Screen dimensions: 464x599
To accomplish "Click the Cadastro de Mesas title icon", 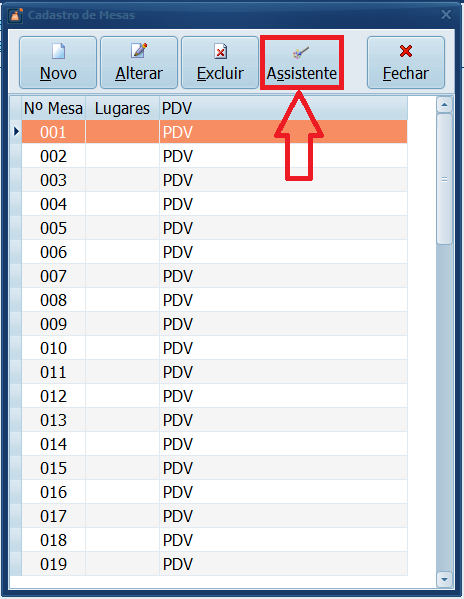I will [16, 15].
